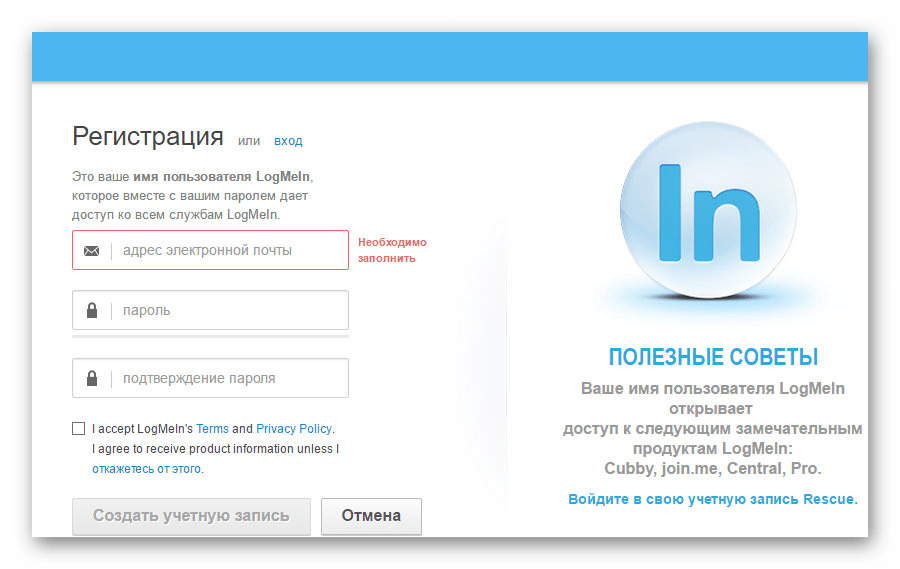Viewport: 900px width, 569px height.
Task: Click the ПОЛЕЗНЫЕ СОВЕТЫ heading
Action: (712, 357)
